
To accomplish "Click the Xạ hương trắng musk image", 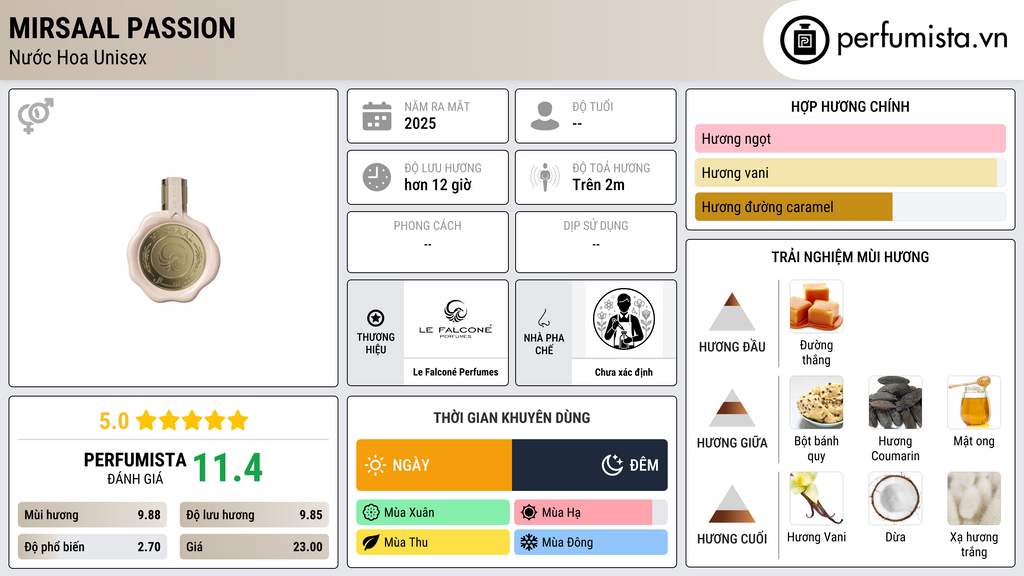I will [974, 498].
